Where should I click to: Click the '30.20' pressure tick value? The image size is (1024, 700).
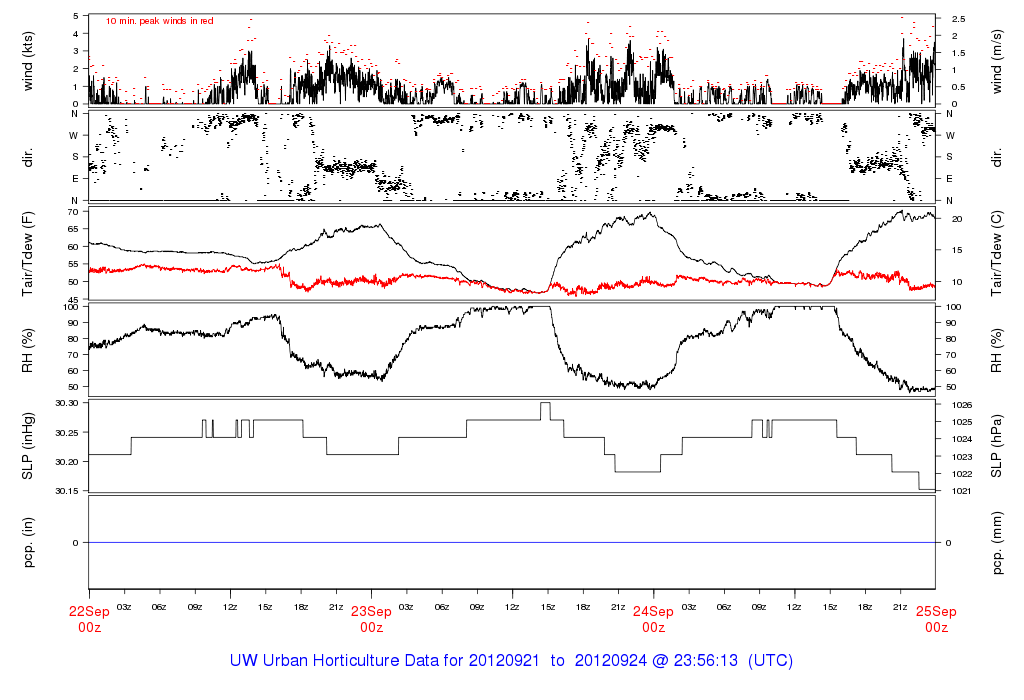coord(67,462)
